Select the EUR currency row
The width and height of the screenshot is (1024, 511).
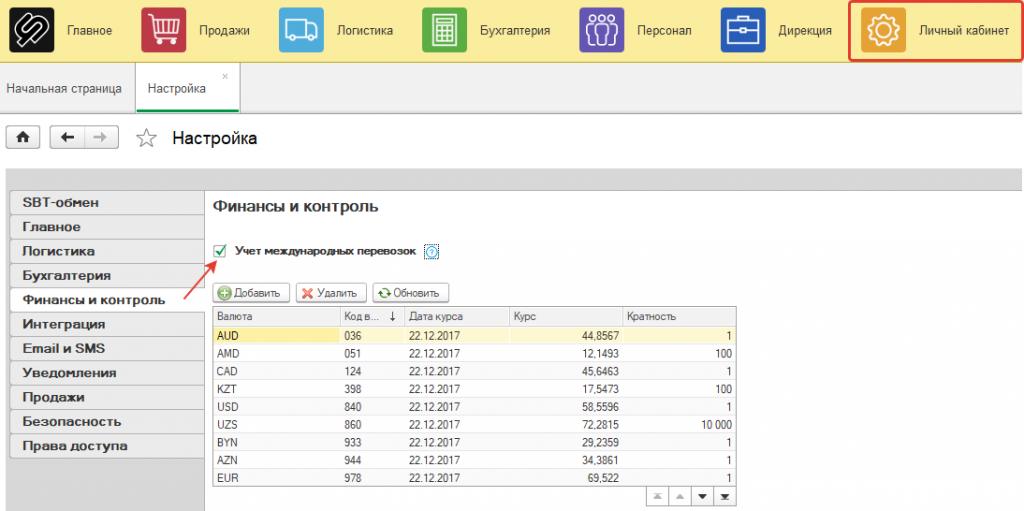(x=475, y=478)
